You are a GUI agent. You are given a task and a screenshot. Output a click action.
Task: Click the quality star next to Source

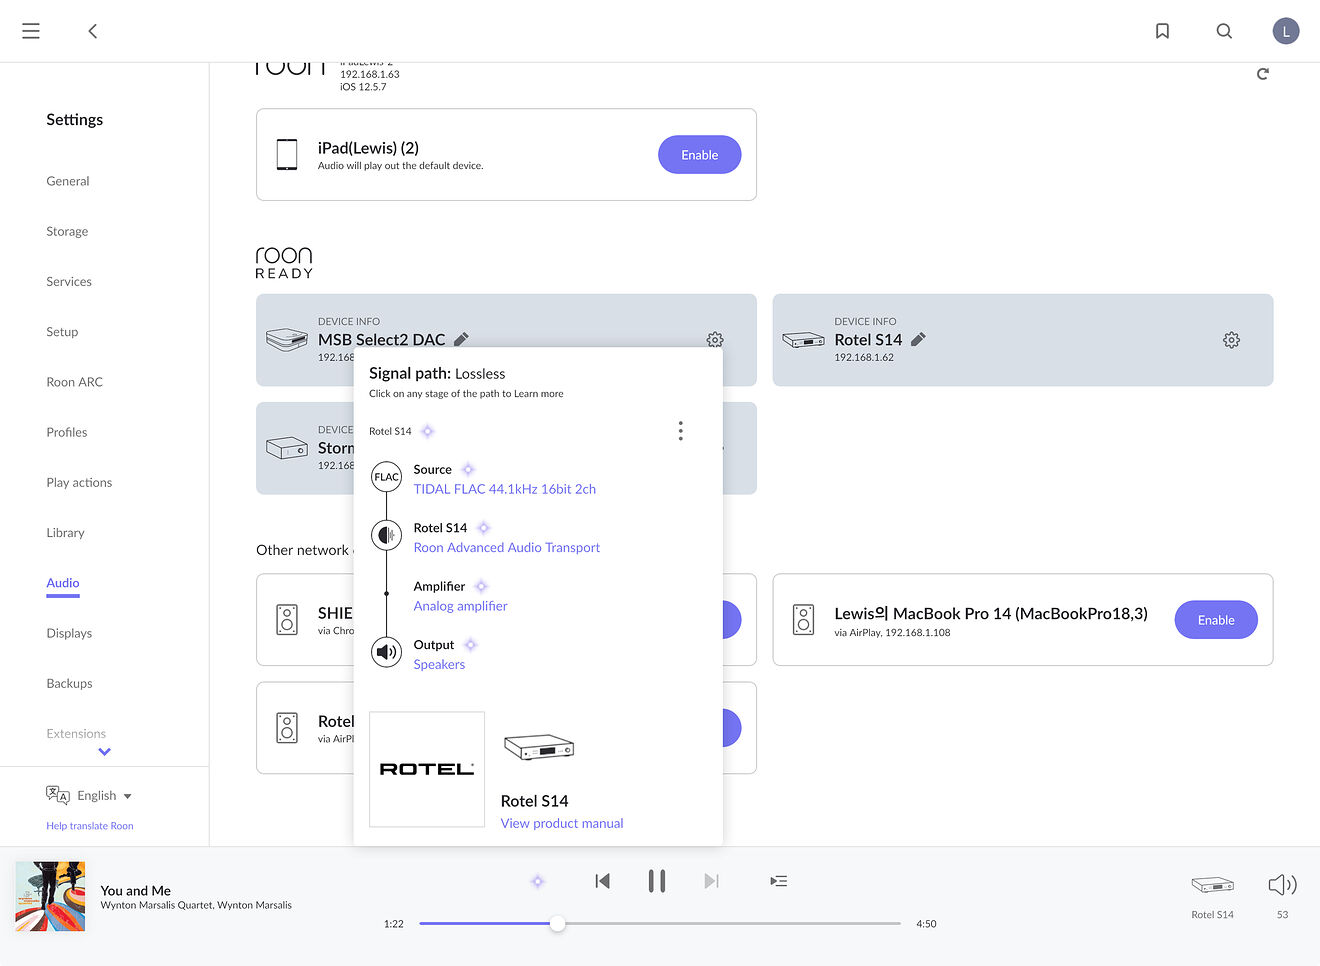(468, 469)
